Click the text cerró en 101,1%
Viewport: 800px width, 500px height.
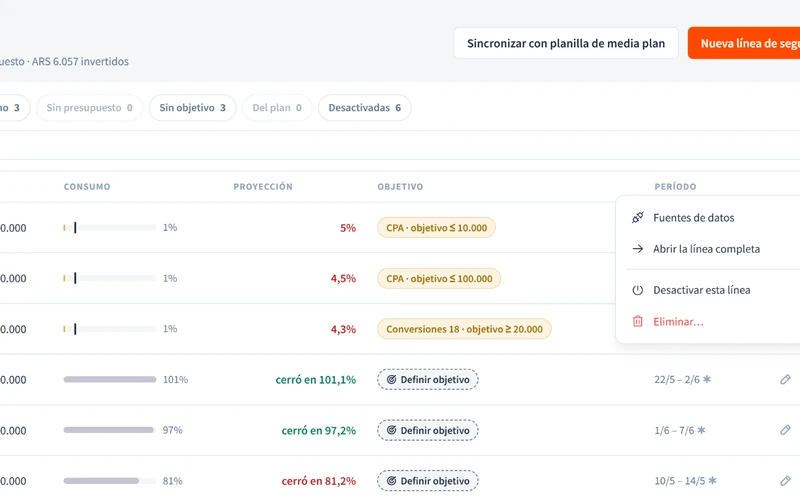[316, 380]
